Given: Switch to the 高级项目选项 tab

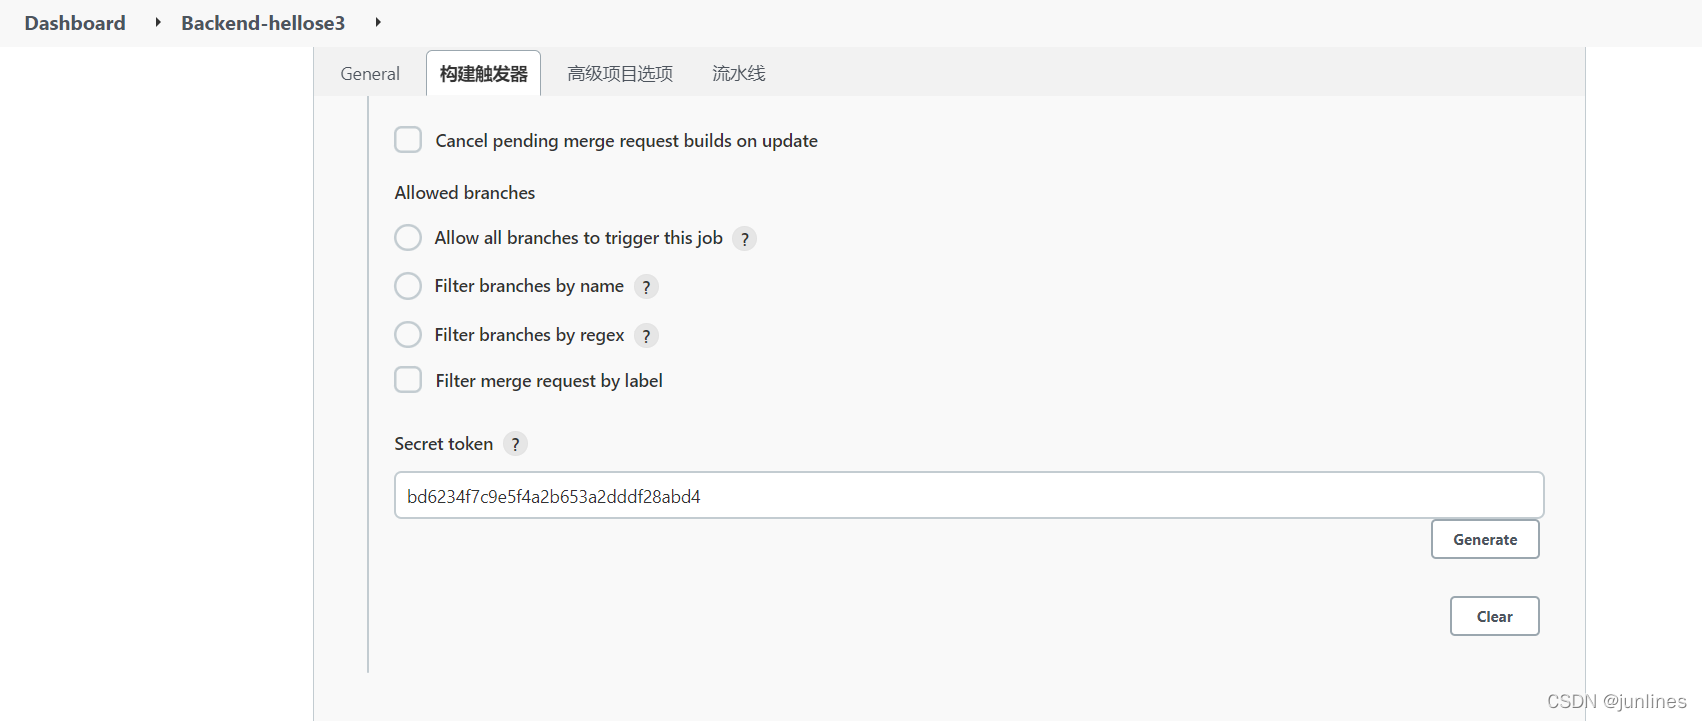Looking at the screenshot, I should coord(620,74).
